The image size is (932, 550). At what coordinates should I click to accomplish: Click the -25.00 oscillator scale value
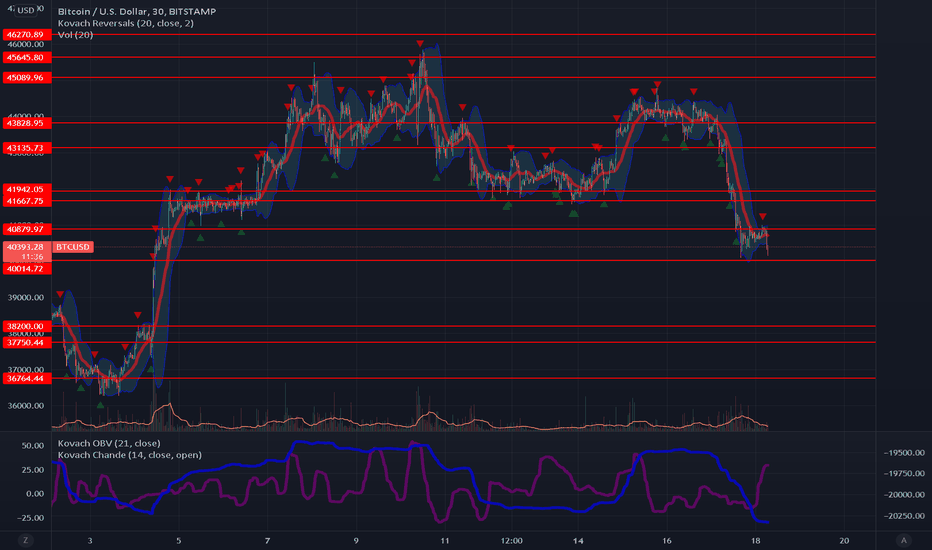coord(31,518)
